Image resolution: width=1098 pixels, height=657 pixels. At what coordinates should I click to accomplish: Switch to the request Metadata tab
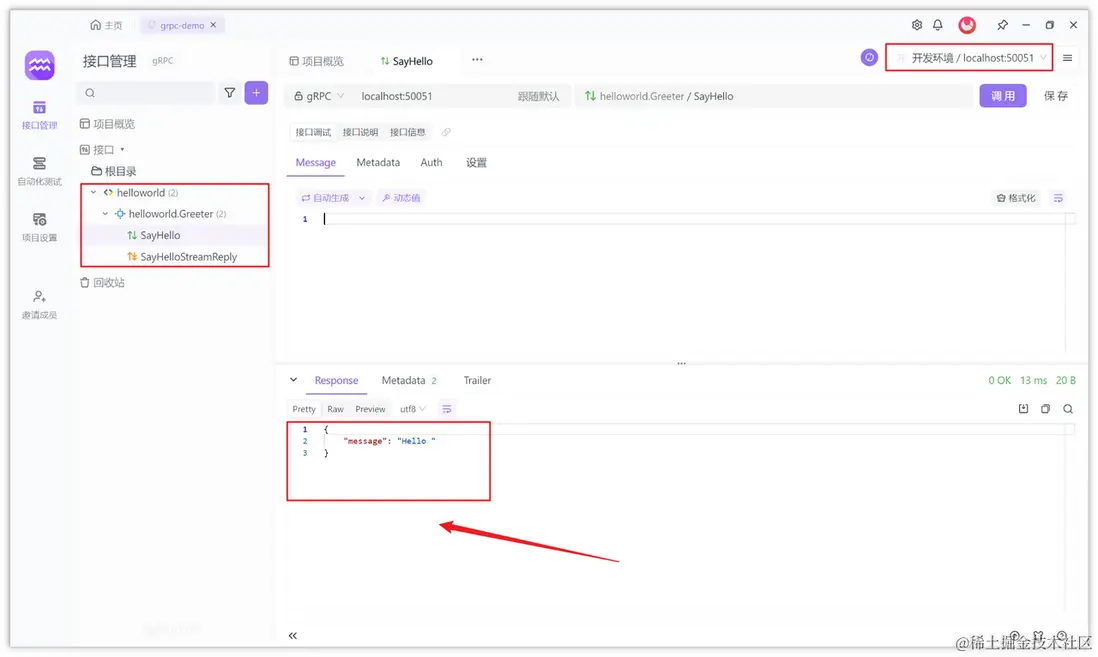(x=378, y=162)
